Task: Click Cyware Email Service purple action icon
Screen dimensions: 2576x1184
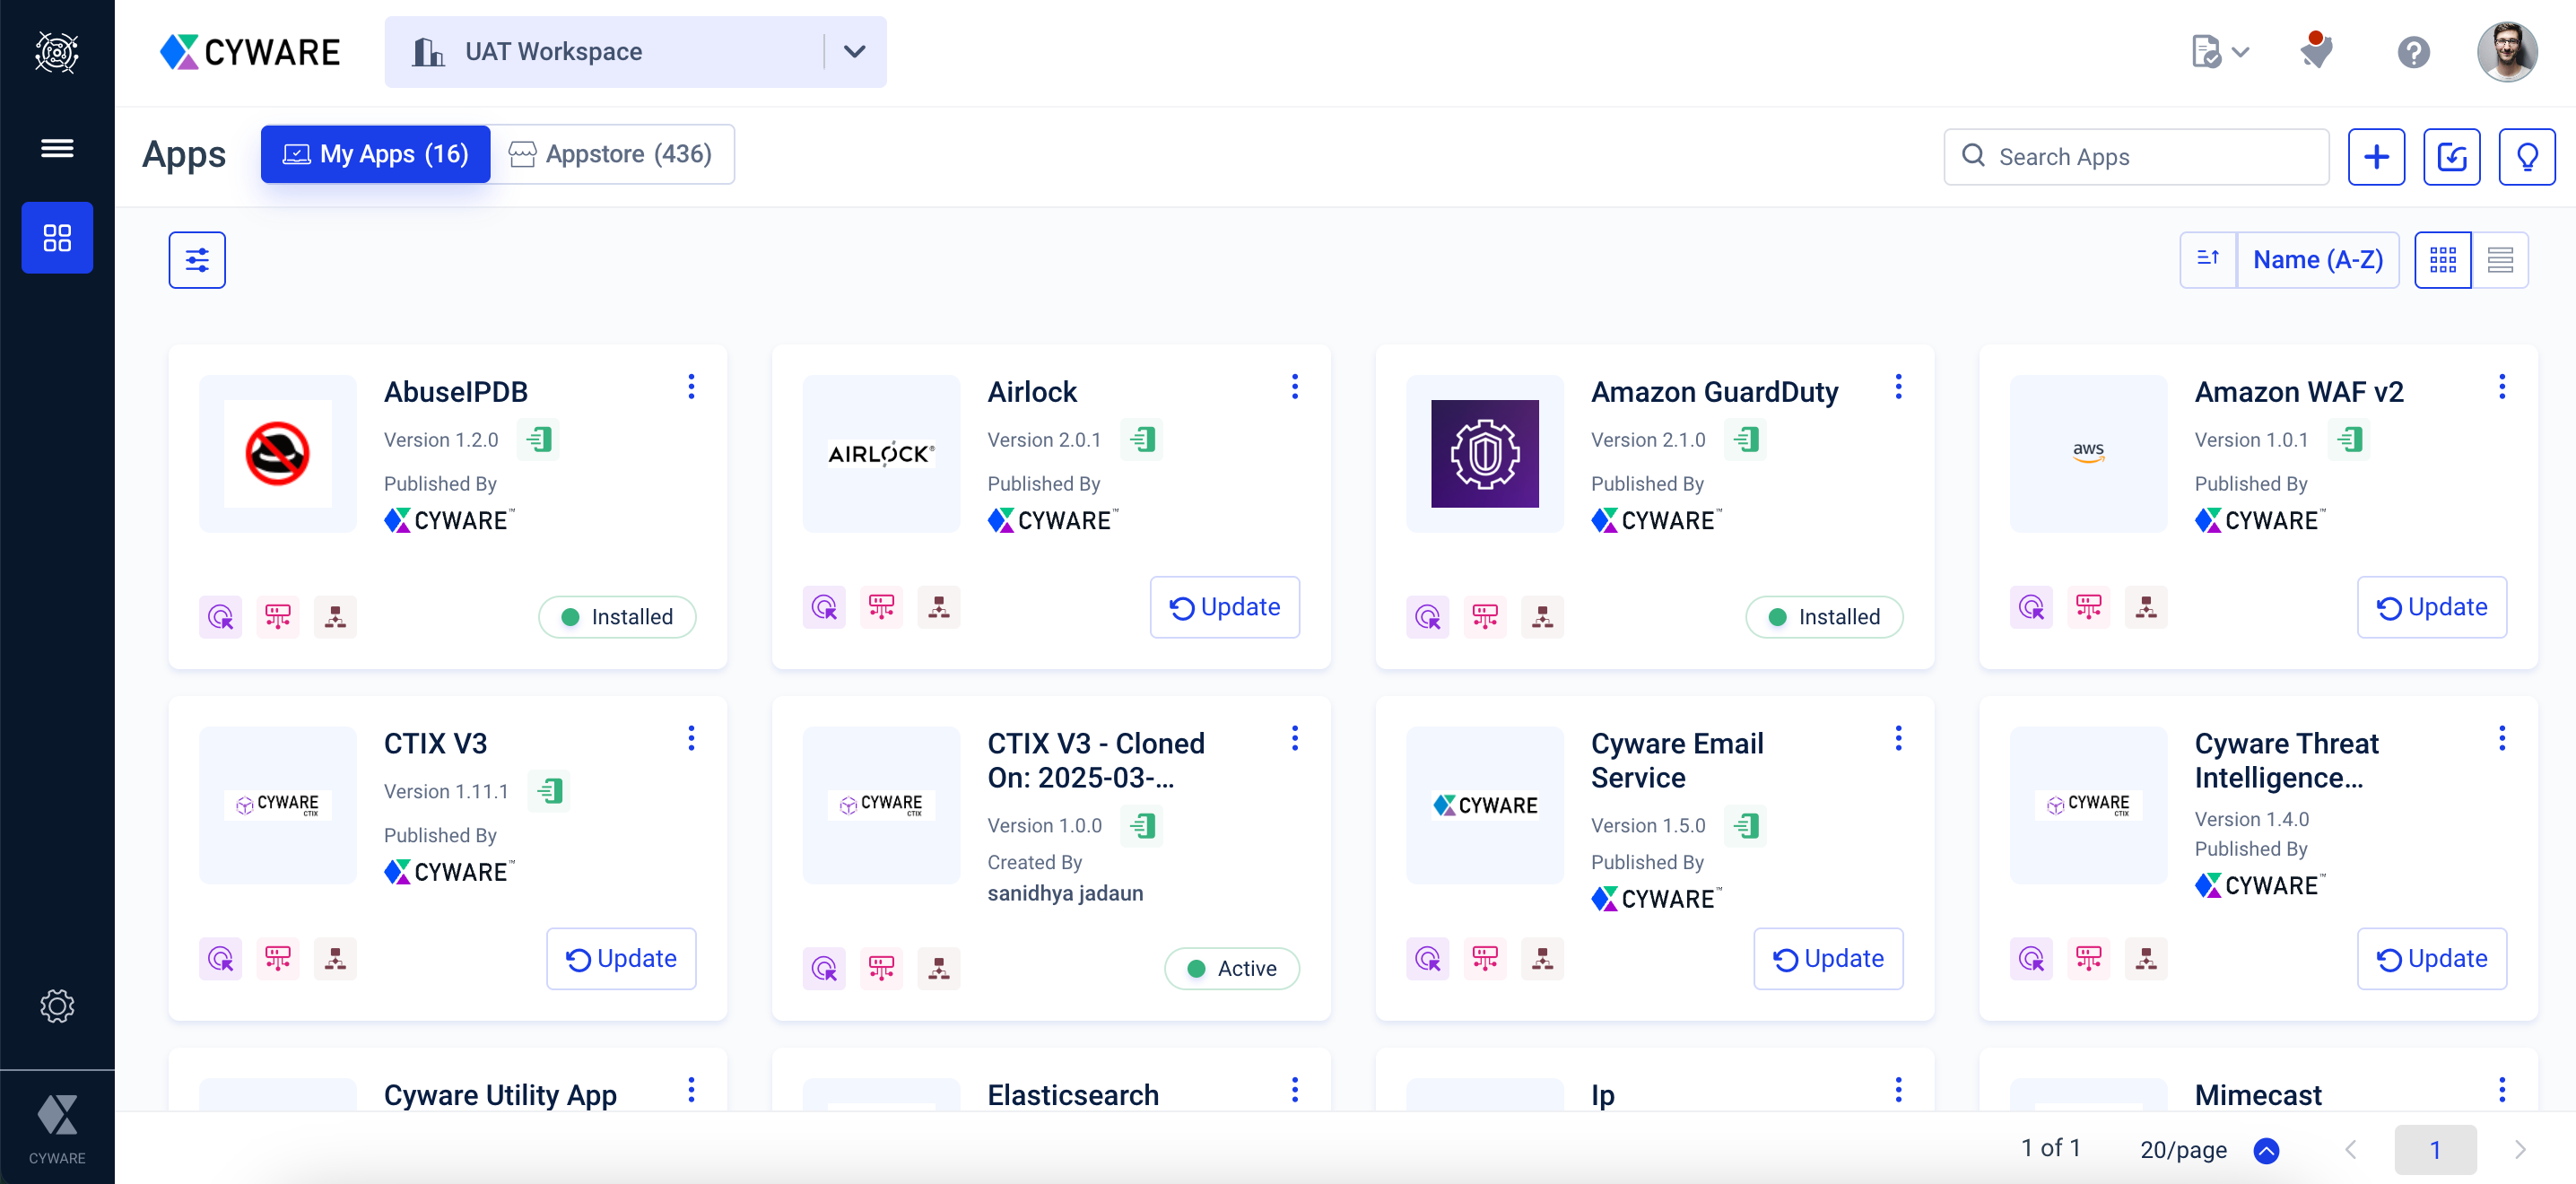Action: tap(1428, 959)
